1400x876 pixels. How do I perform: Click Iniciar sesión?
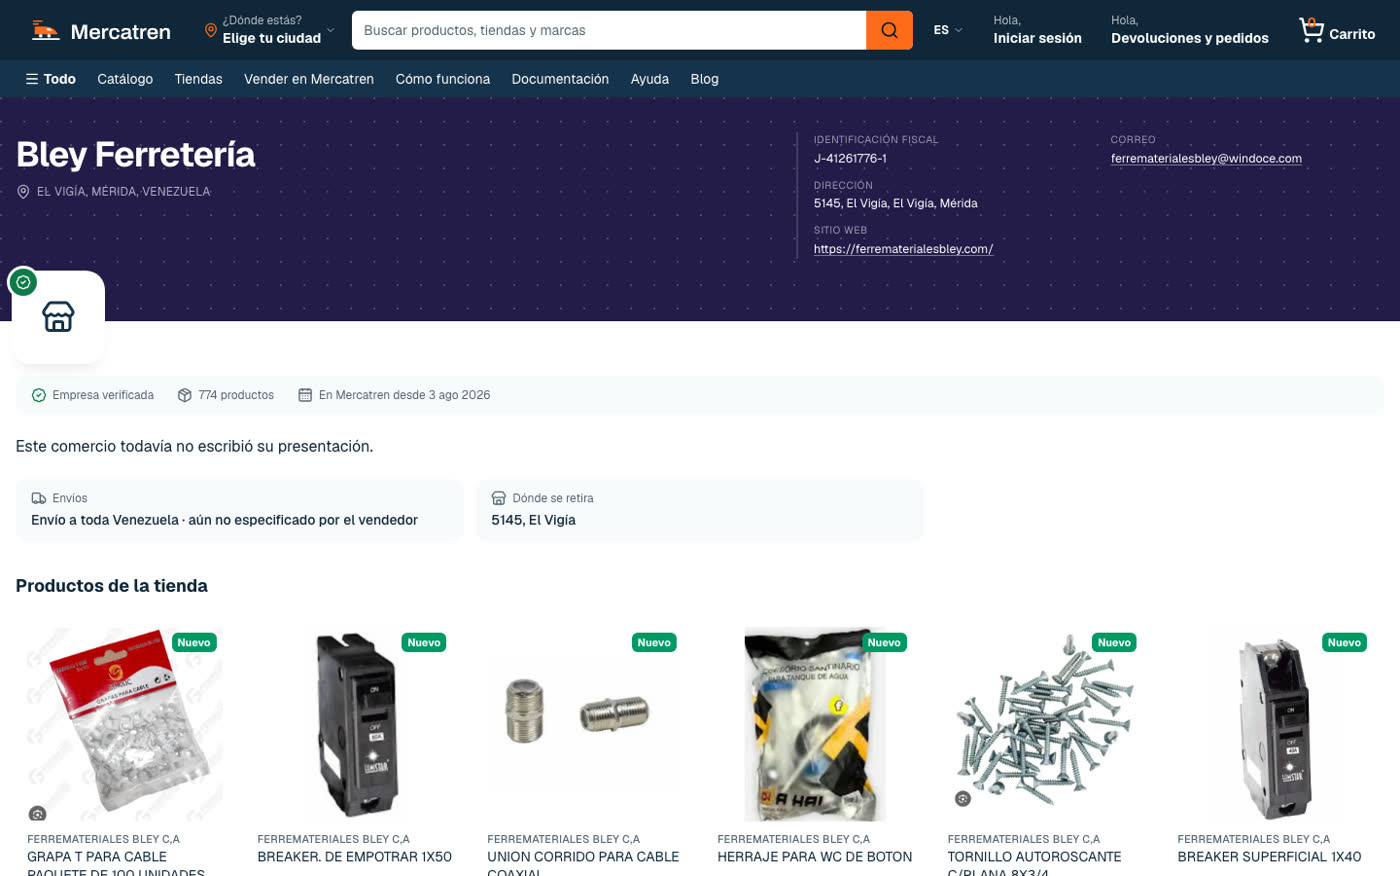[1037, 38]
